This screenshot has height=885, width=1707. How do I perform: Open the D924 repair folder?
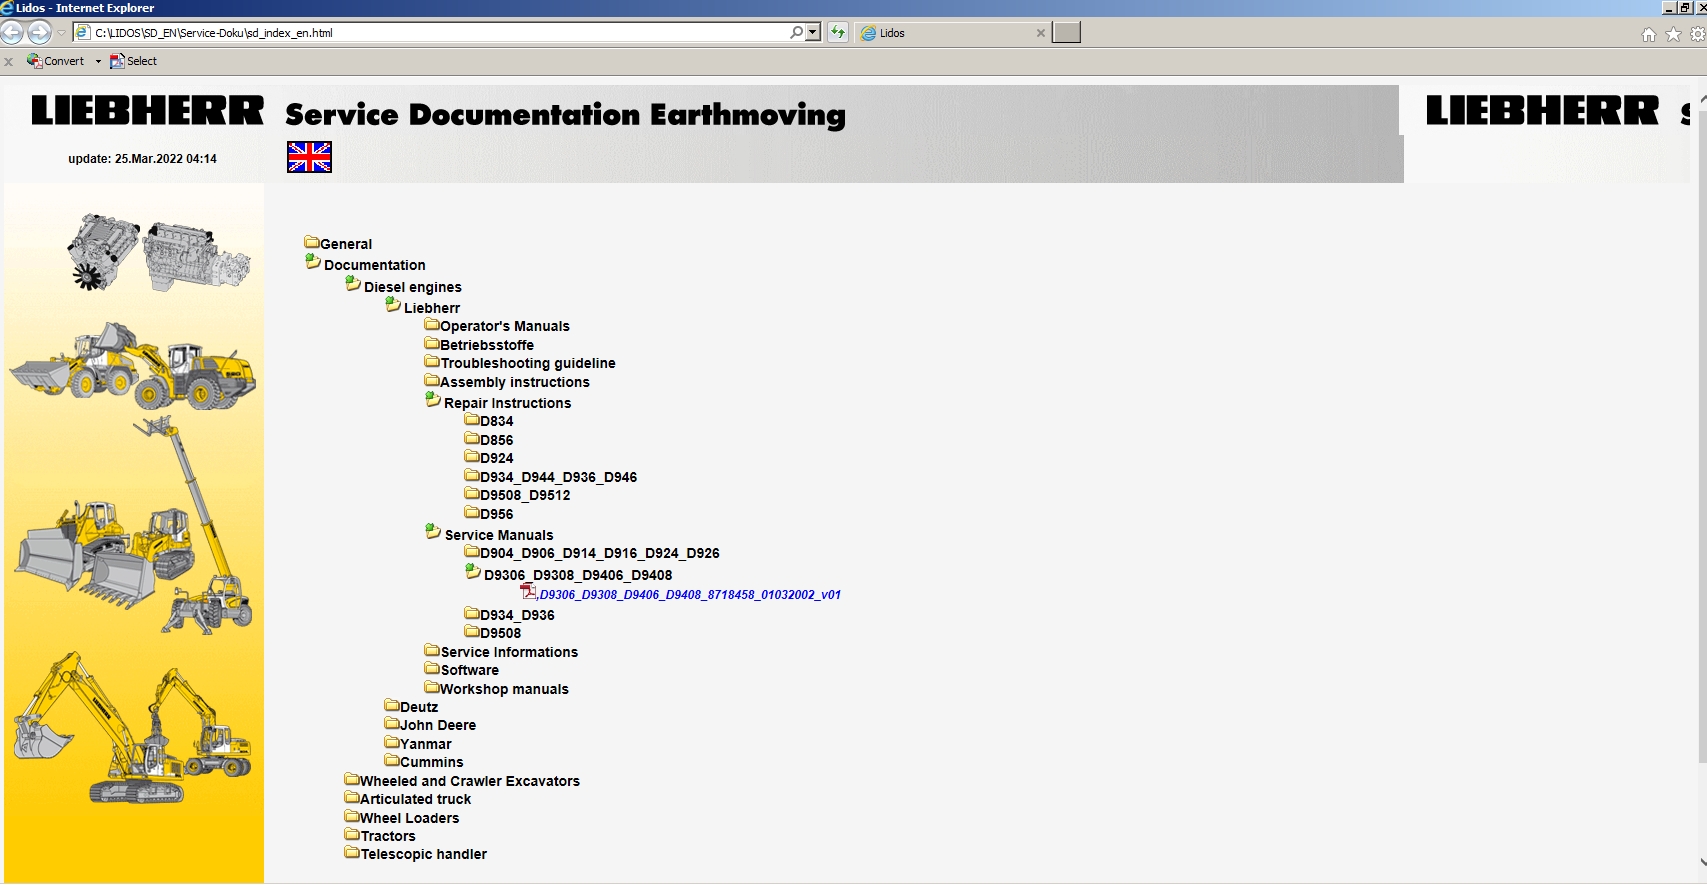tap(489, 458)
